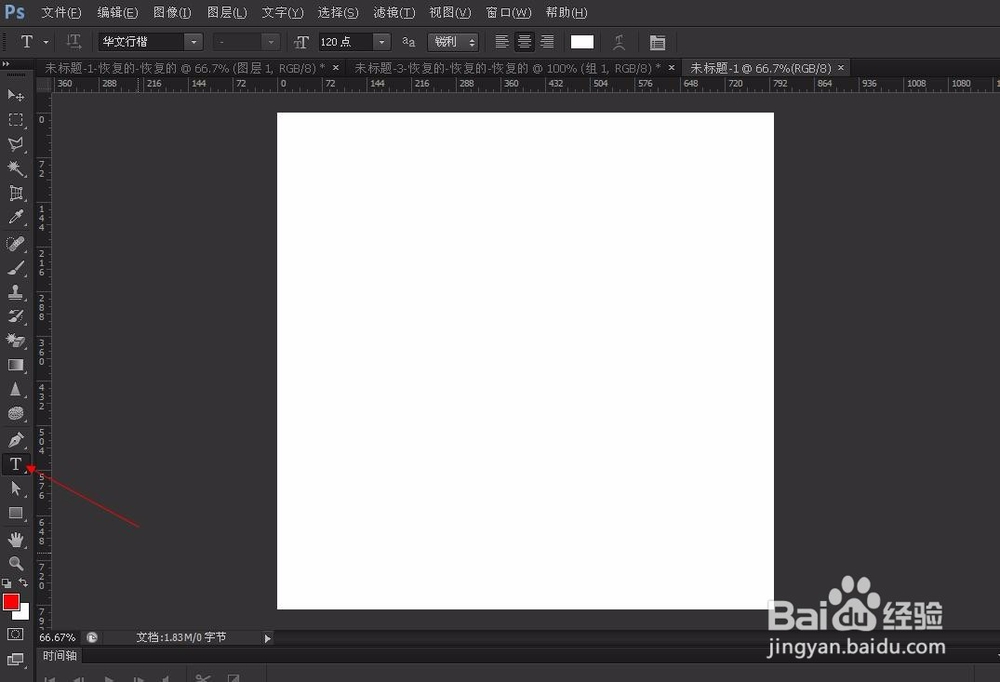Center align the text
The width and height of the screenshot is (1000, 682).
(524, 42)
